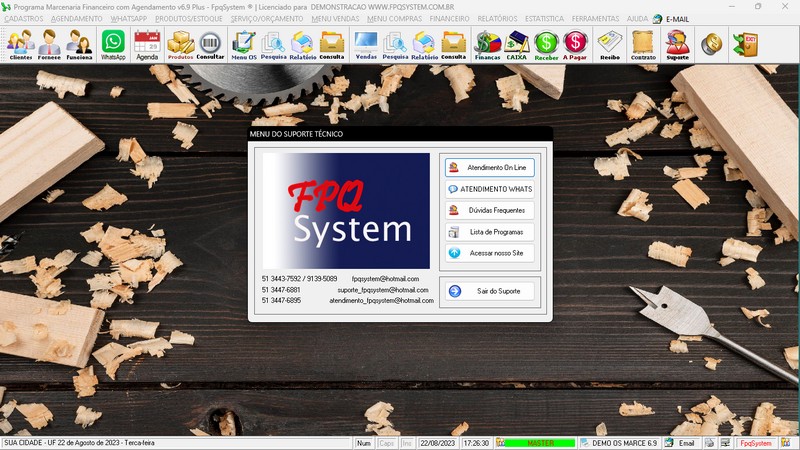The height and width of the screenshot is (450, 800).
Task: Open the MENU COMPRAS menu
Action: point(394,19)
